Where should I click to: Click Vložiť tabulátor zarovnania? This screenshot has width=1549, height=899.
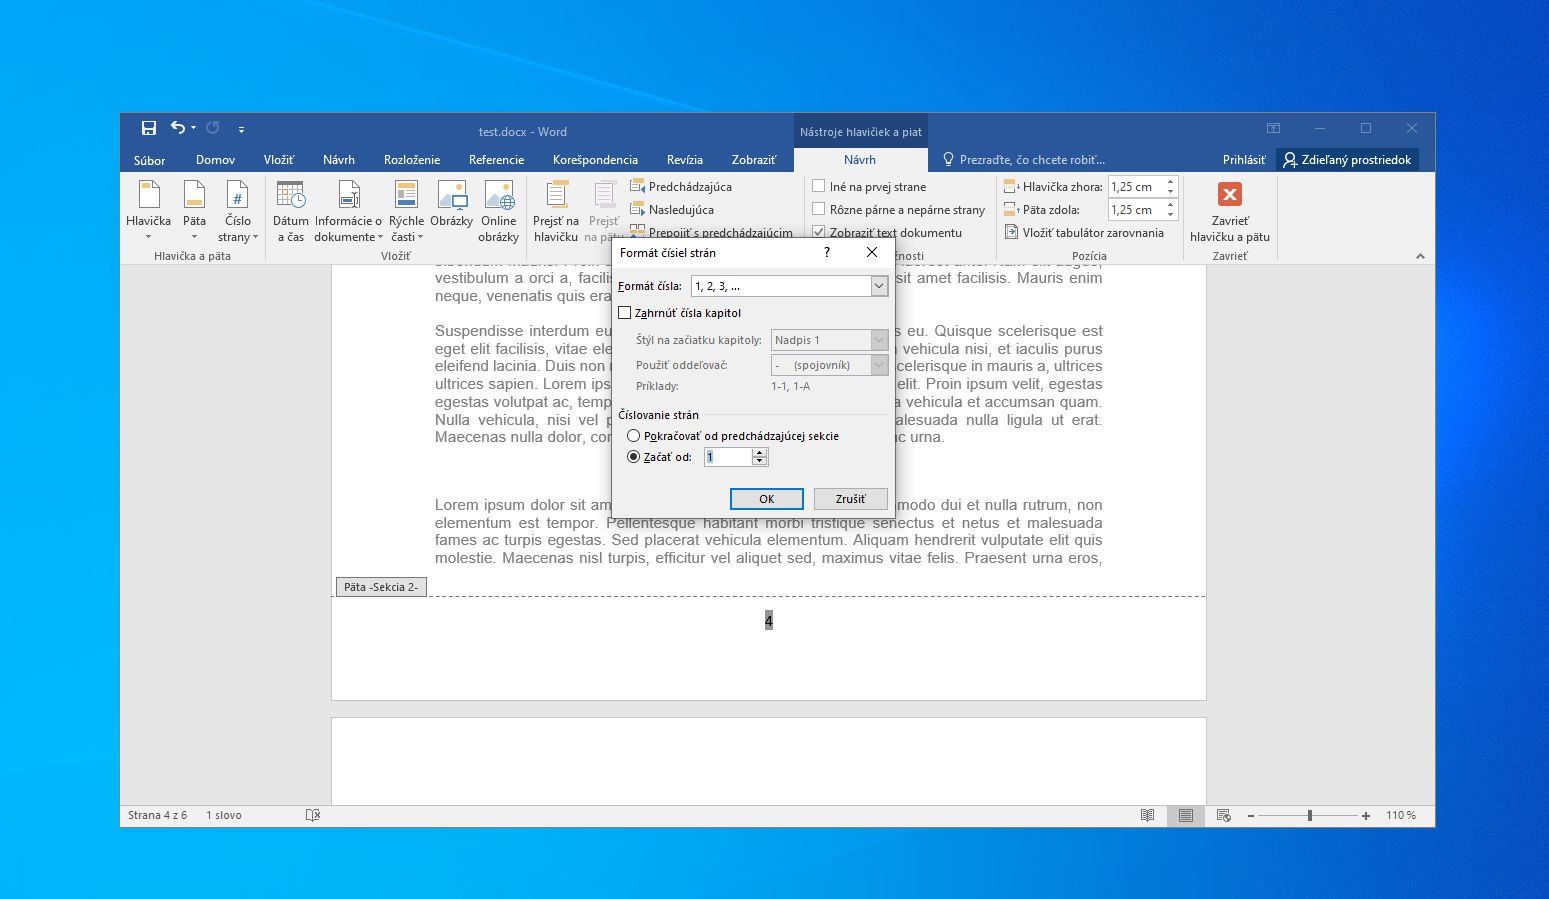tap(1085, 232)
